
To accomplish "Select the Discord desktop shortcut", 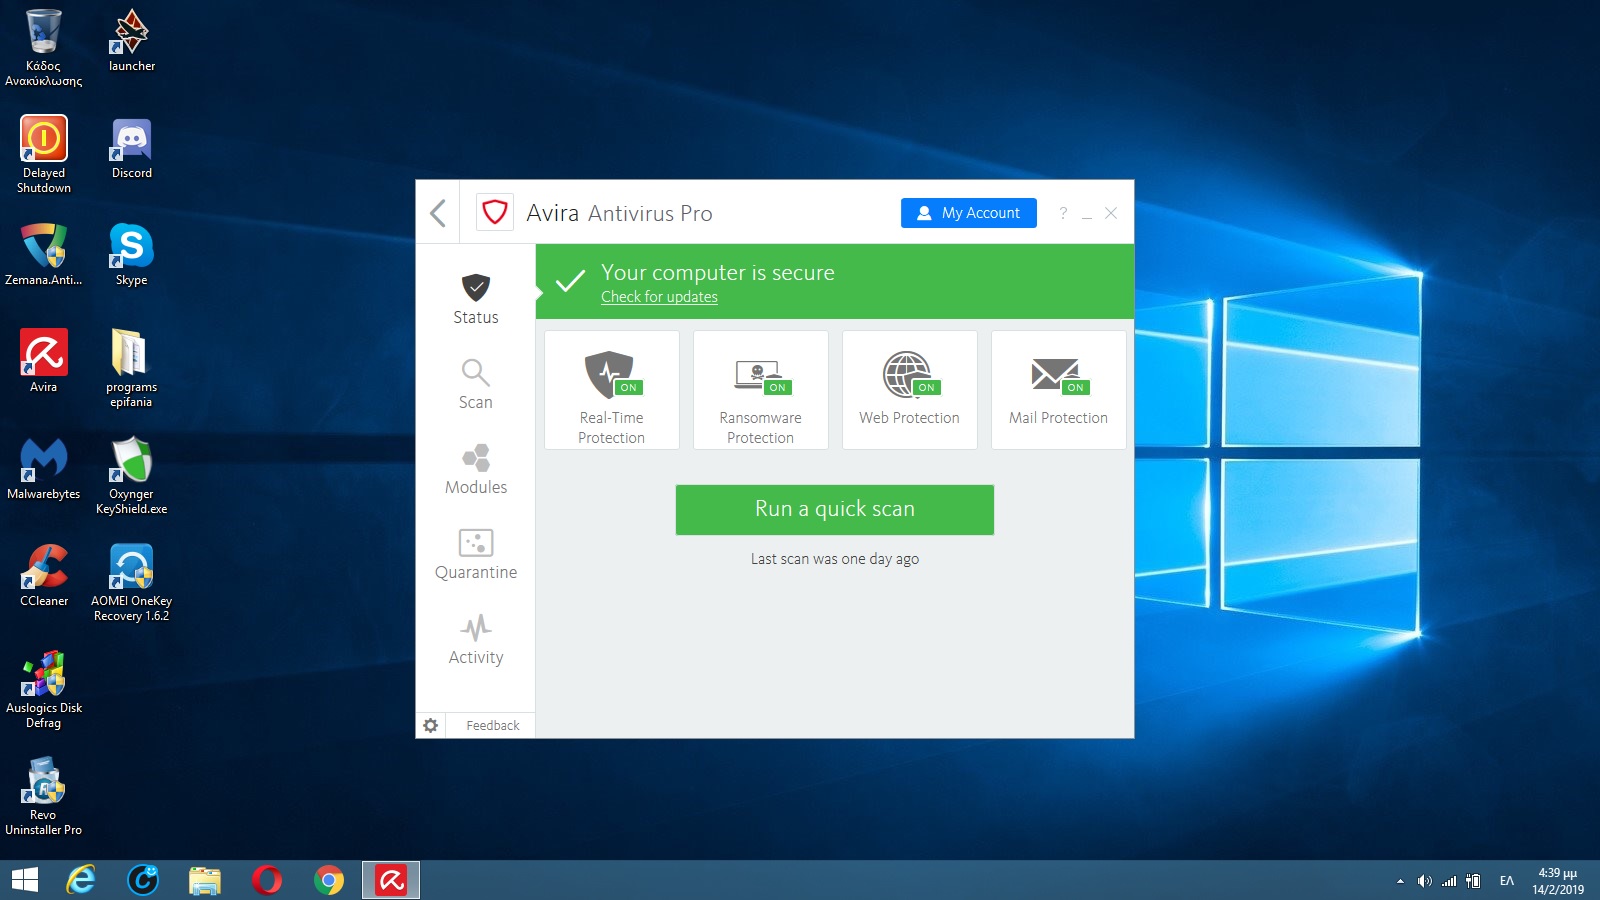I will (x=132, y=148).
